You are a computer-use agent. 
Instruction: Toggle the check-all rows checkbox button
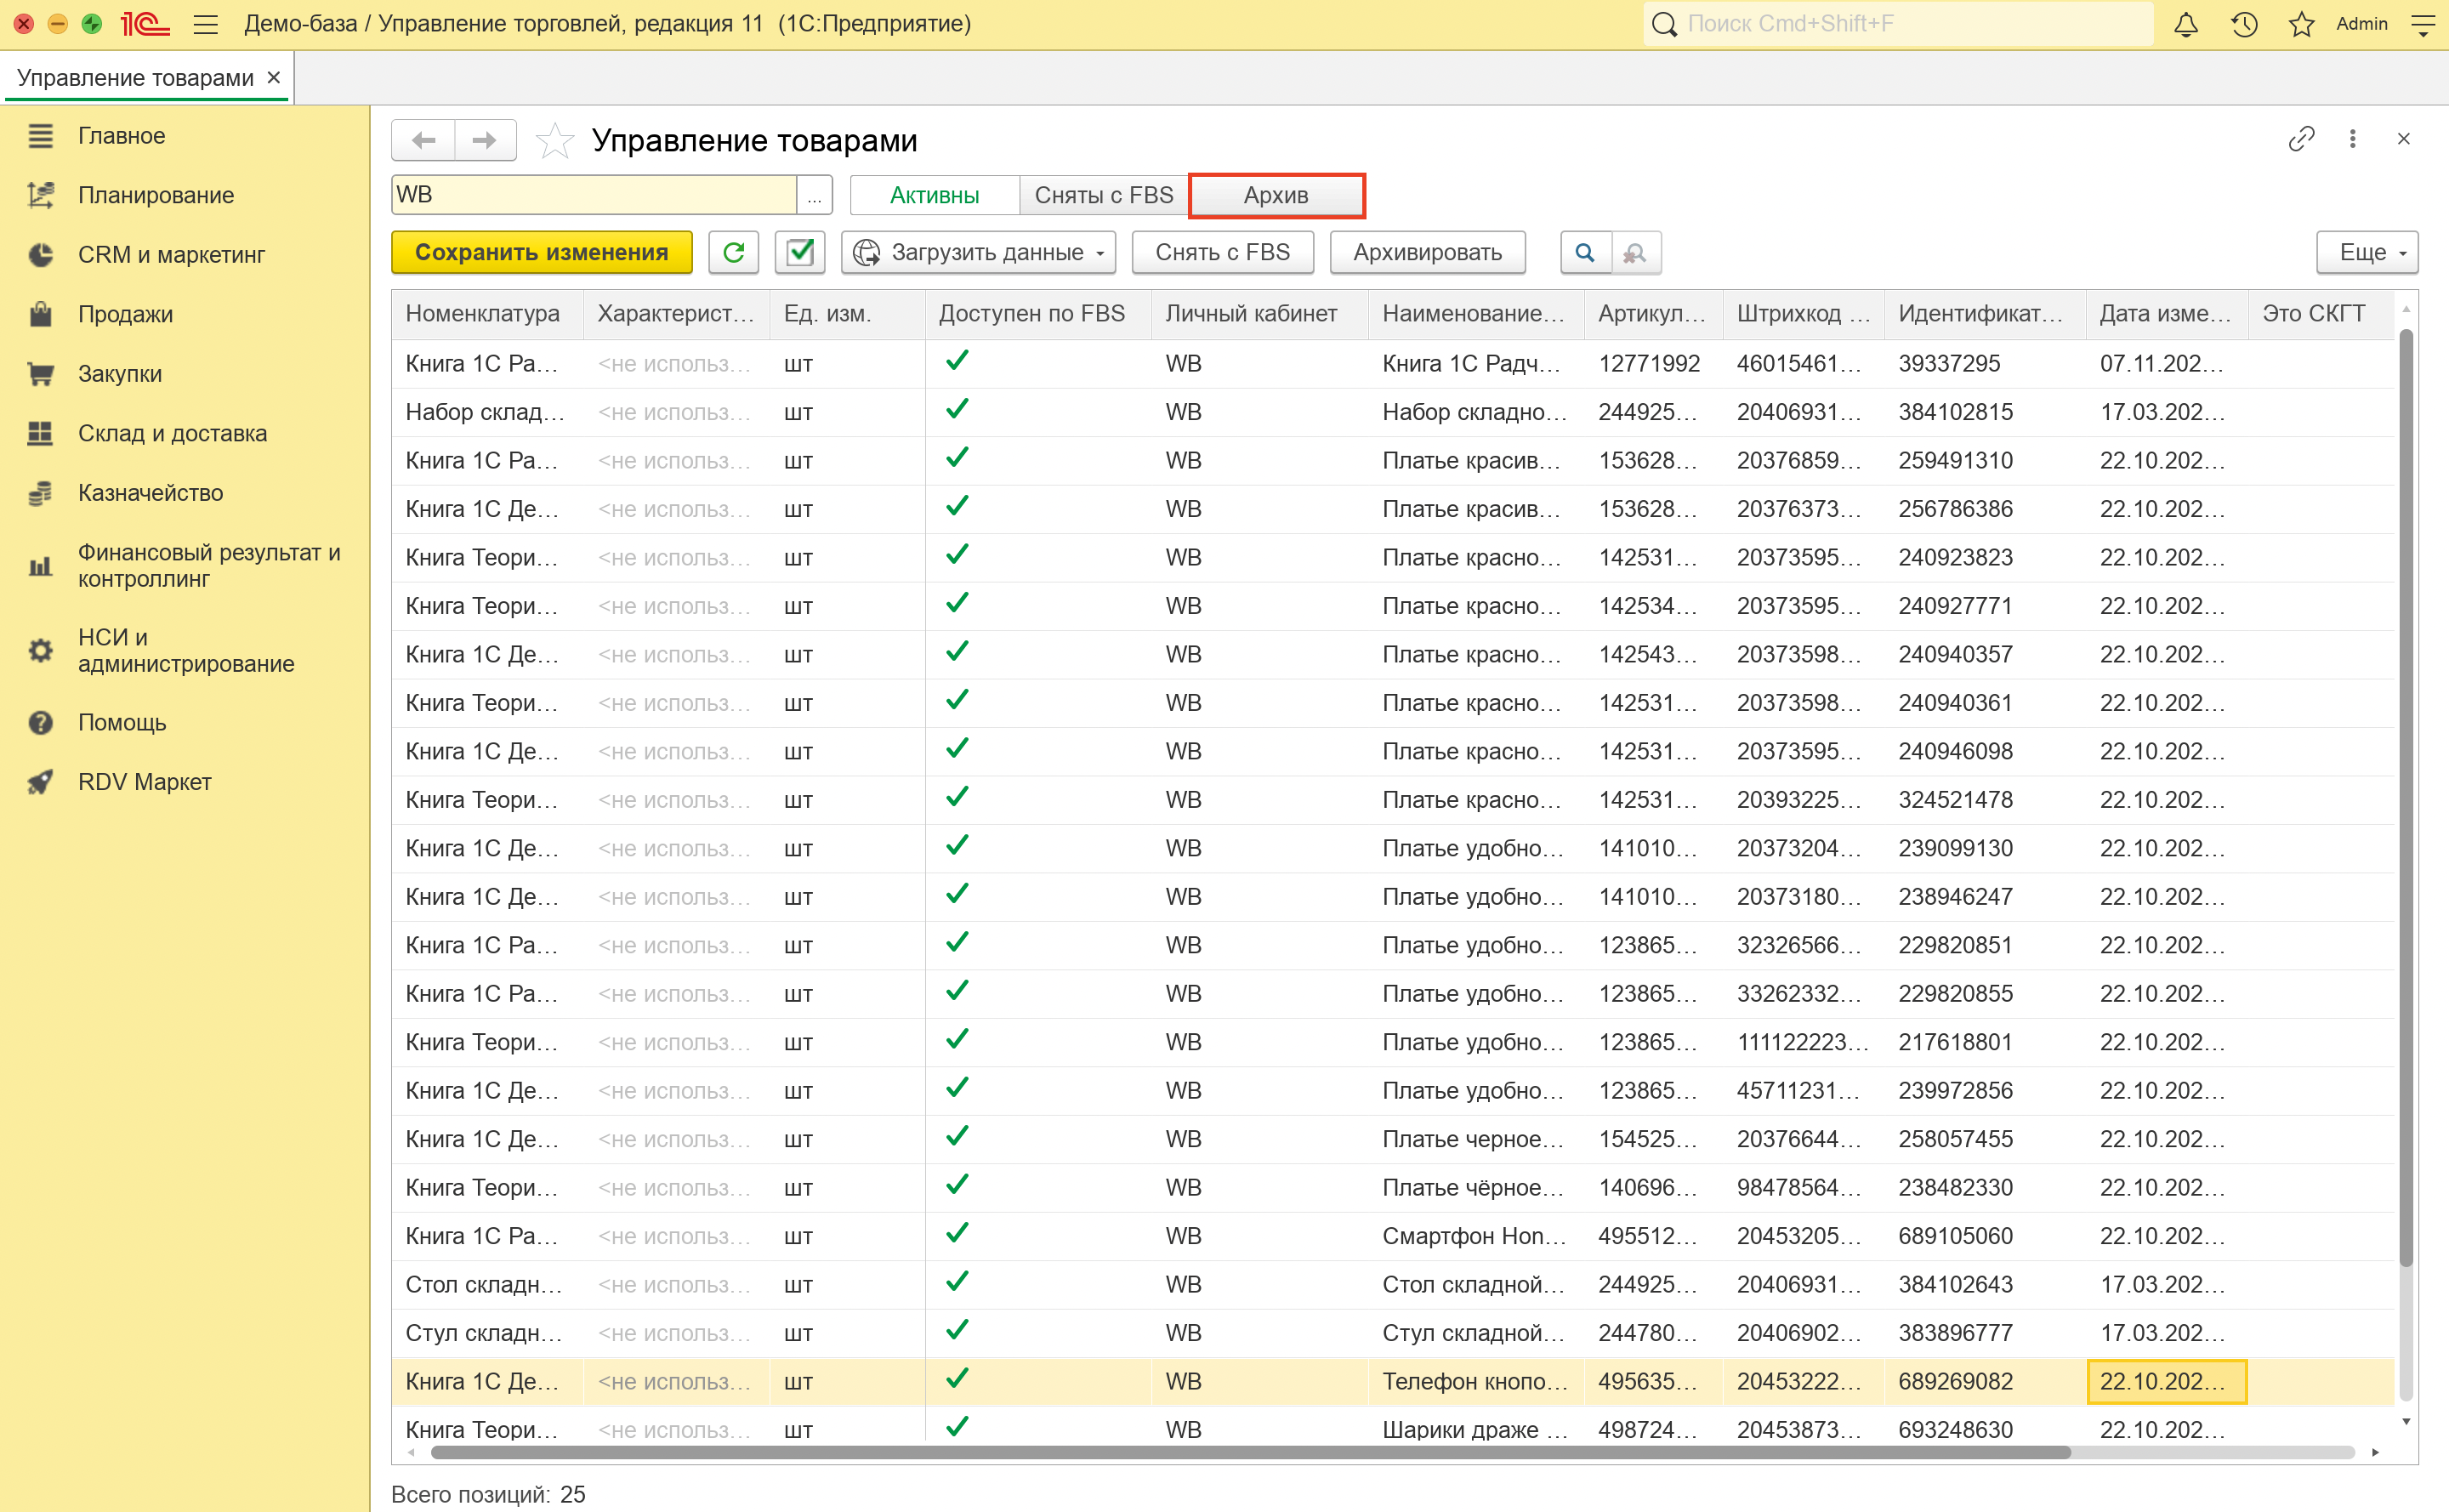pos(799,252)
